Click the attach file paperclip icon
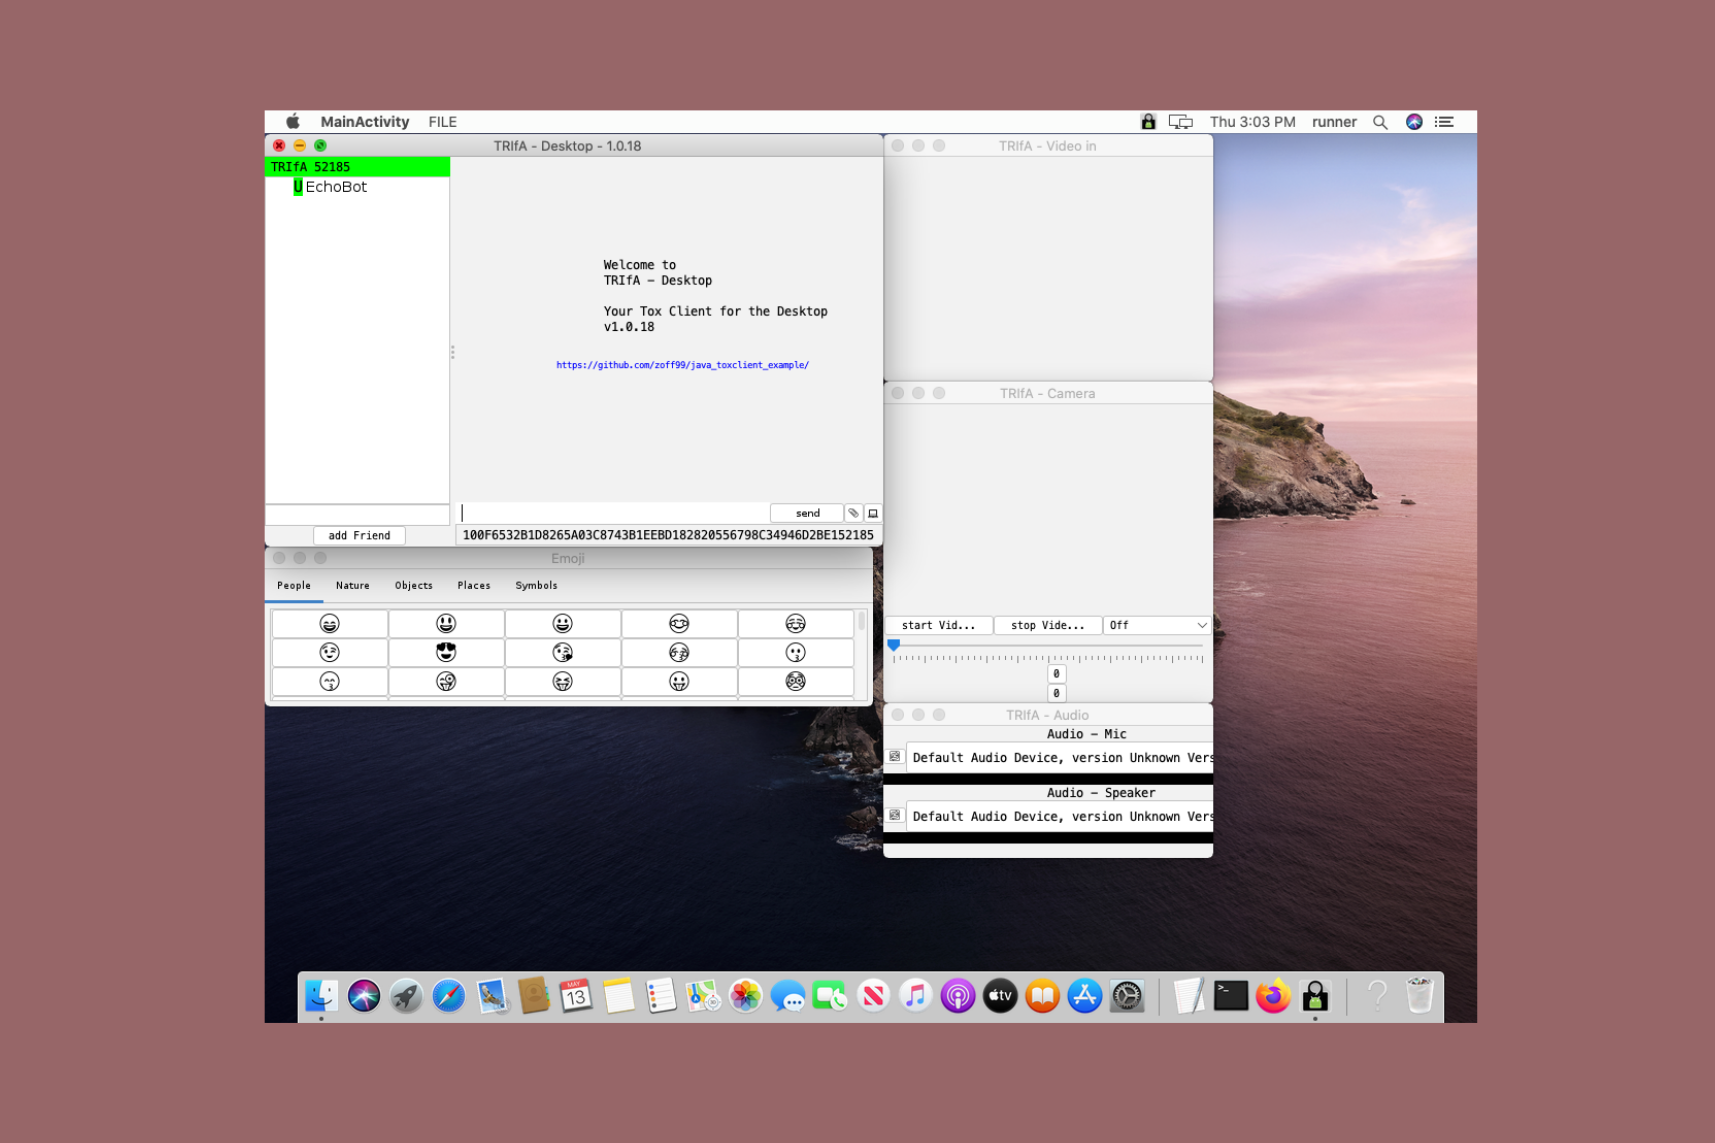1715x1143 pixels. (853, 513)
